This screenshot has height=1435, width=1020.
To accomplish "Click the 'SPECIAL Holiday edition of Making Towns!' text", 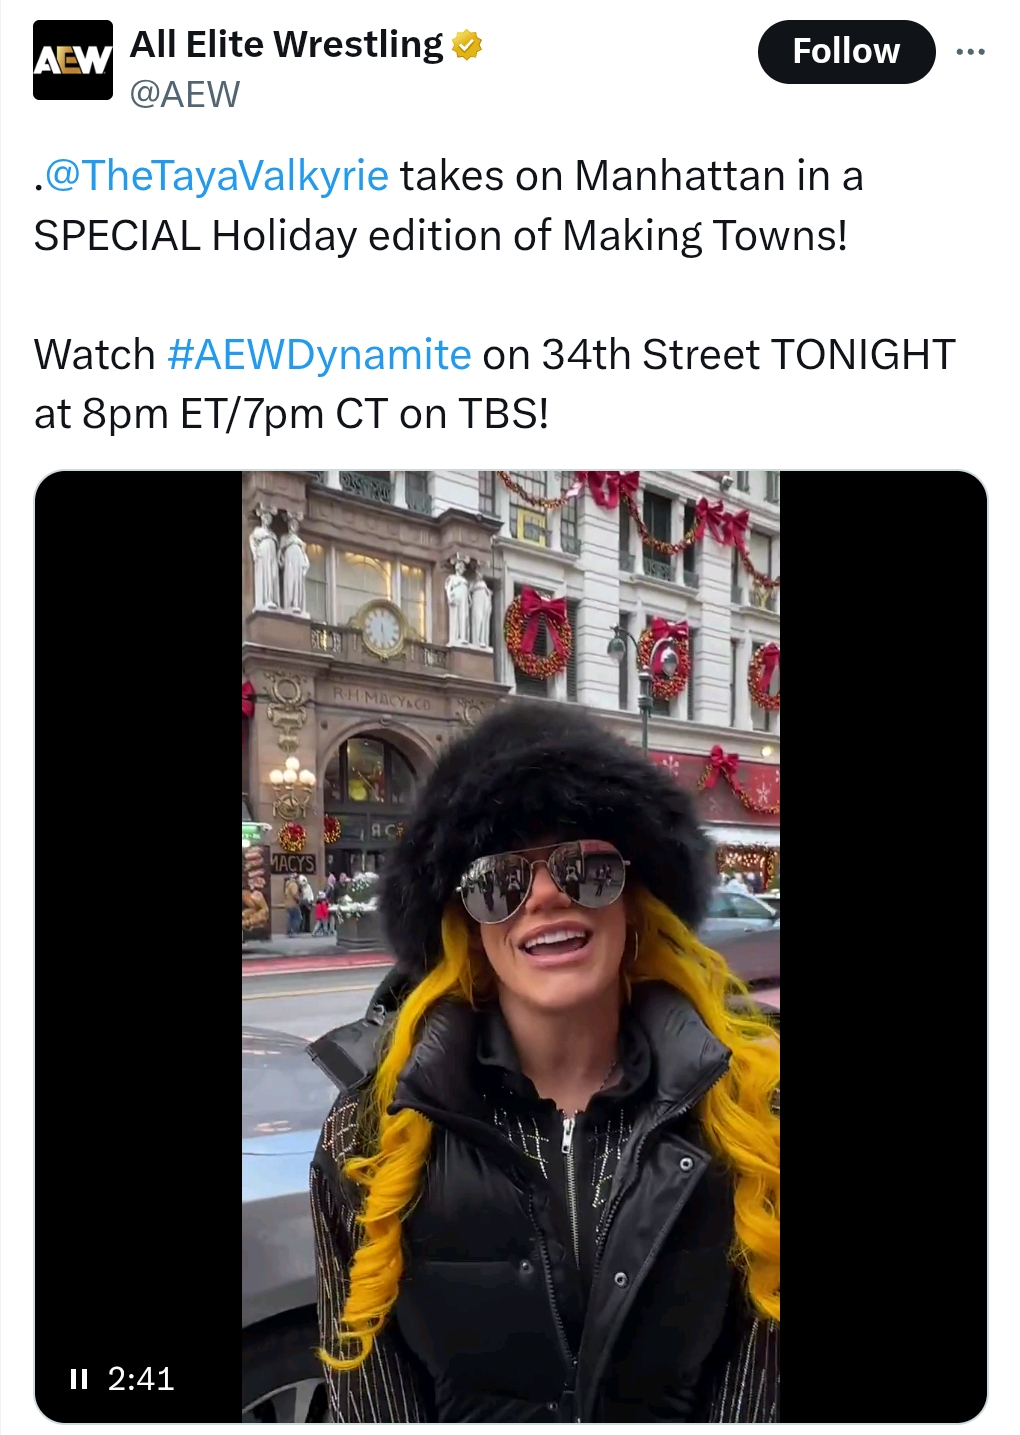I will click(441, 236).
